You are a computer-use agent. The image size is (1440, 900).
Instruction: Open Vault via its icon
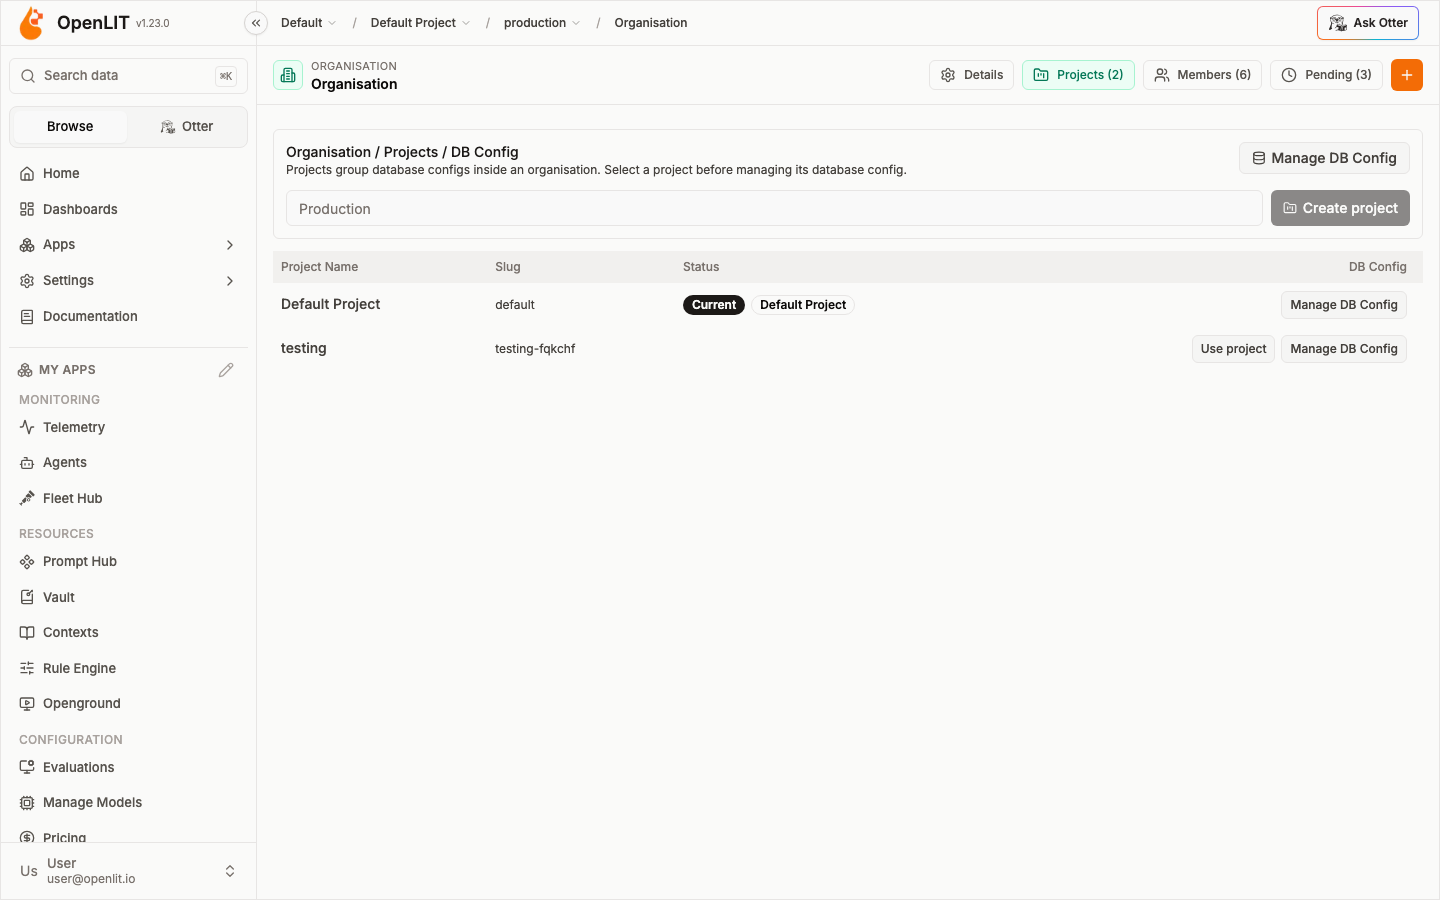(x=27, y=598)
